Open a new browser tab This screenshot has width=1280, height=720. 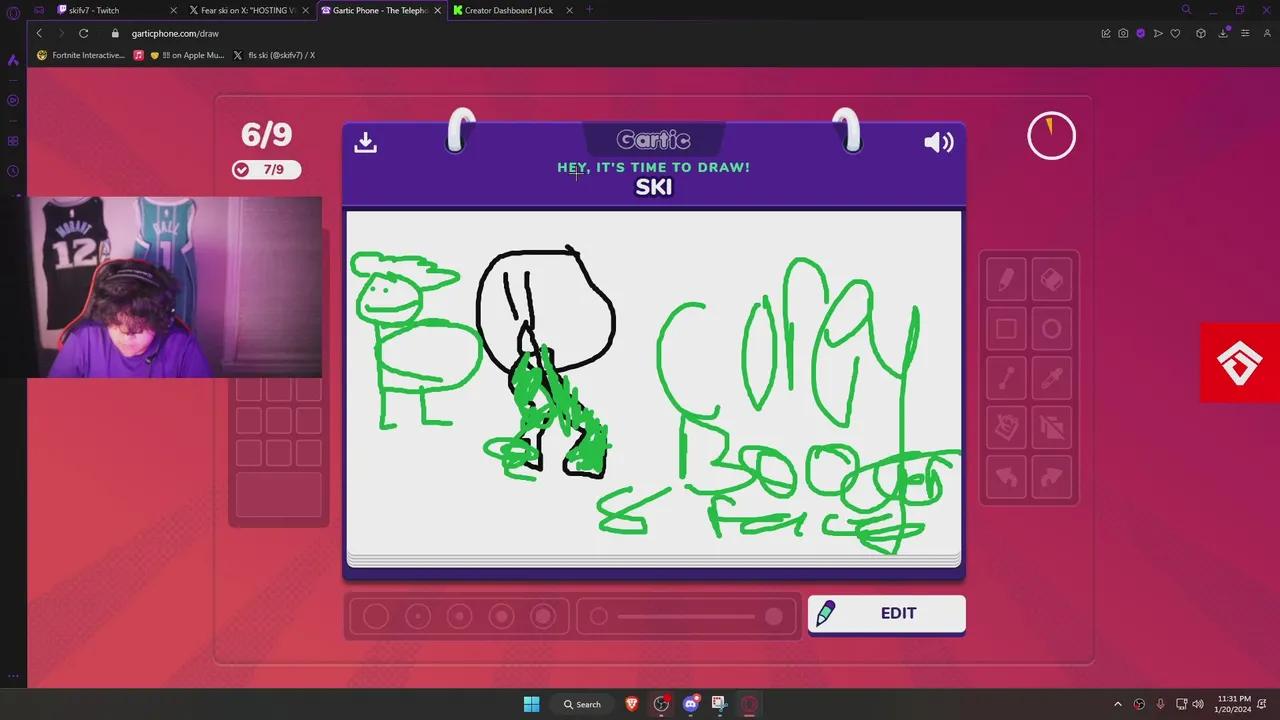(589, 10)
